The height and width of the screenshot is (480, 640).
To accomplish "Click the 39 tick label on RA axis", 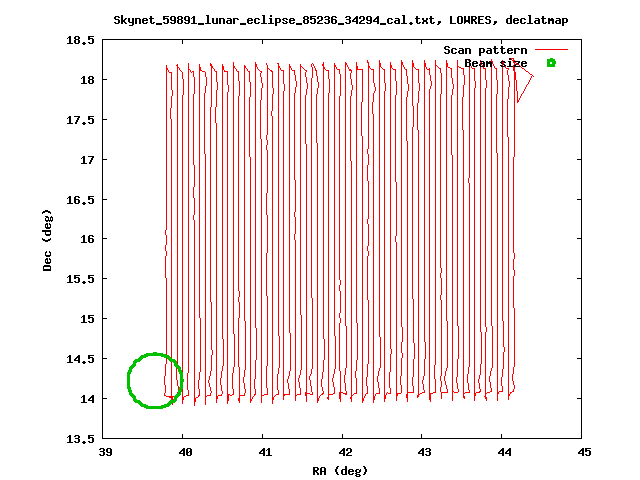I will pyautogui.click(x=105, y=452).
